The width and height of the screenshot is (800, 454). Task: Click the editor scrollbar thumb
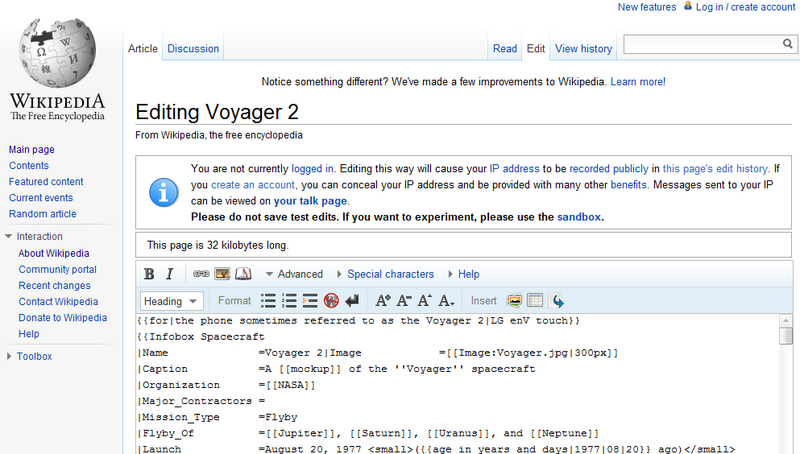click(786, 336)
